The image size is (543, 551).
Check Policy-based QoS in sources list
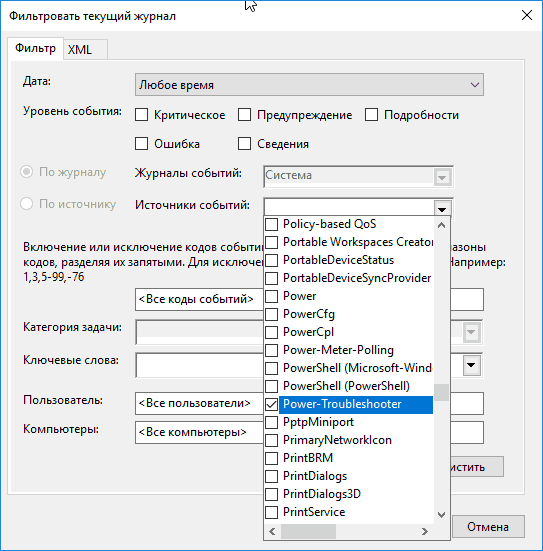271,224
